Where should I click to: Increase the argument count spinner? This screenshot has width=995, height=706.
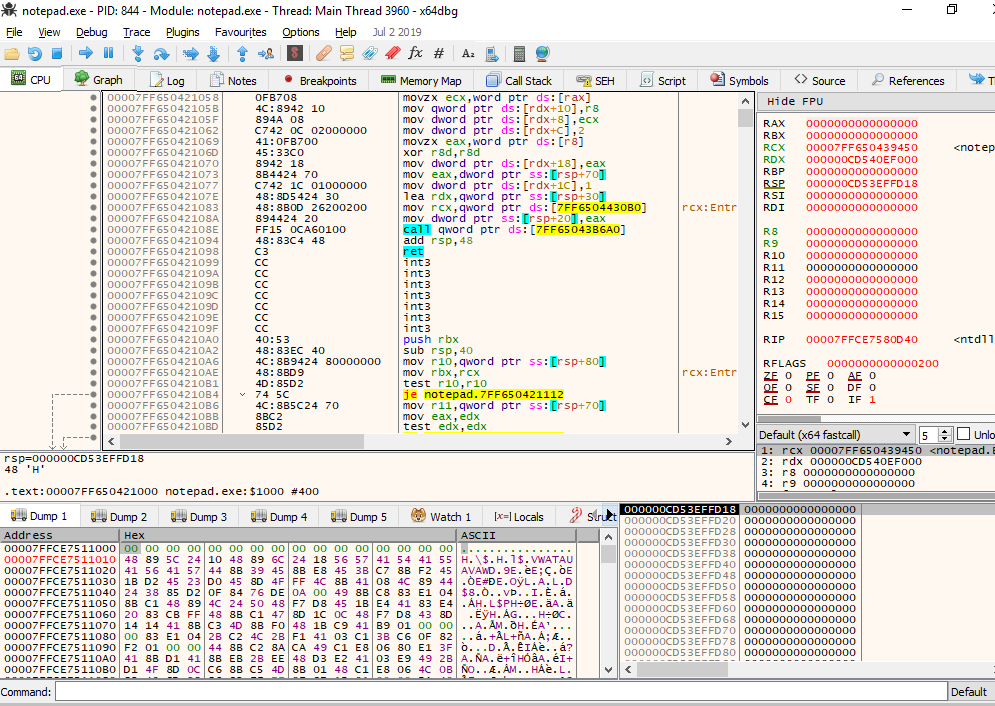(947, 431)
